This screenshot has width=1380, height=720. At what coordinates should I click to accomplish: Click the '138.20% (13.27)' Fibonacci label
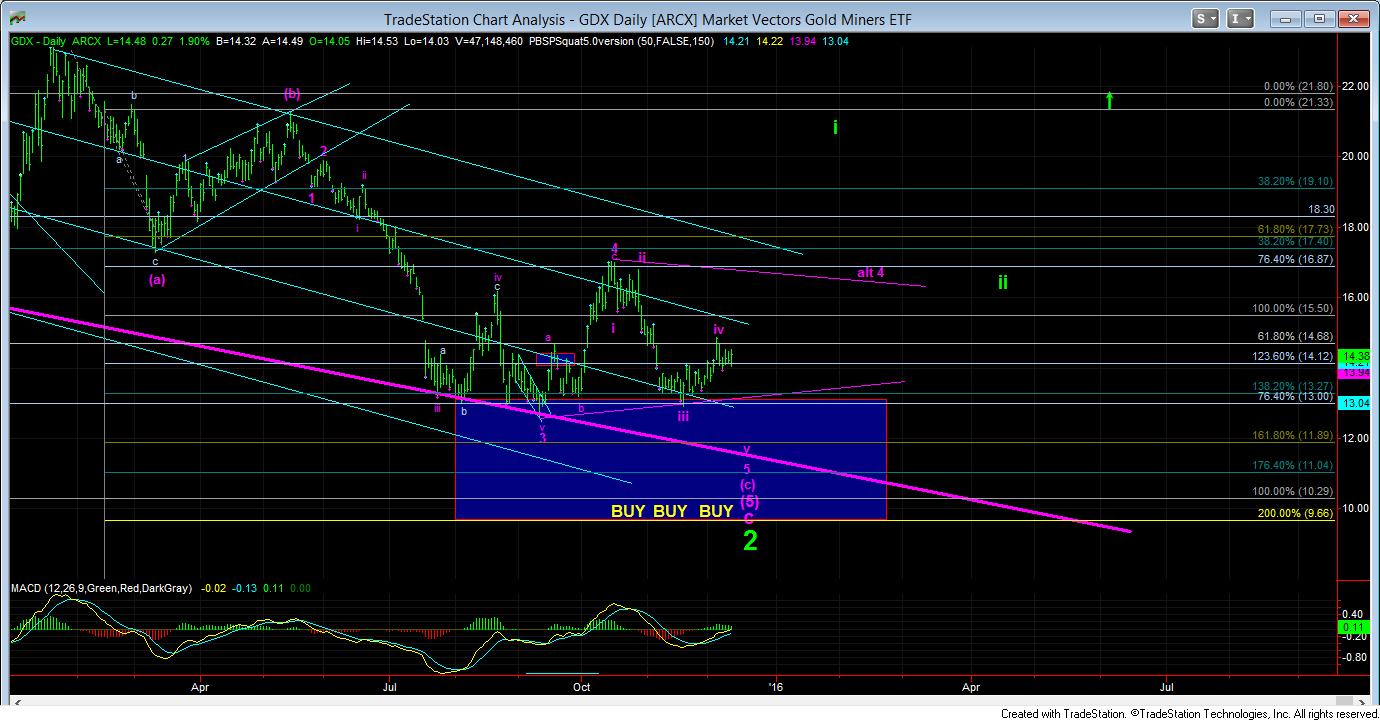[1294, 385]
